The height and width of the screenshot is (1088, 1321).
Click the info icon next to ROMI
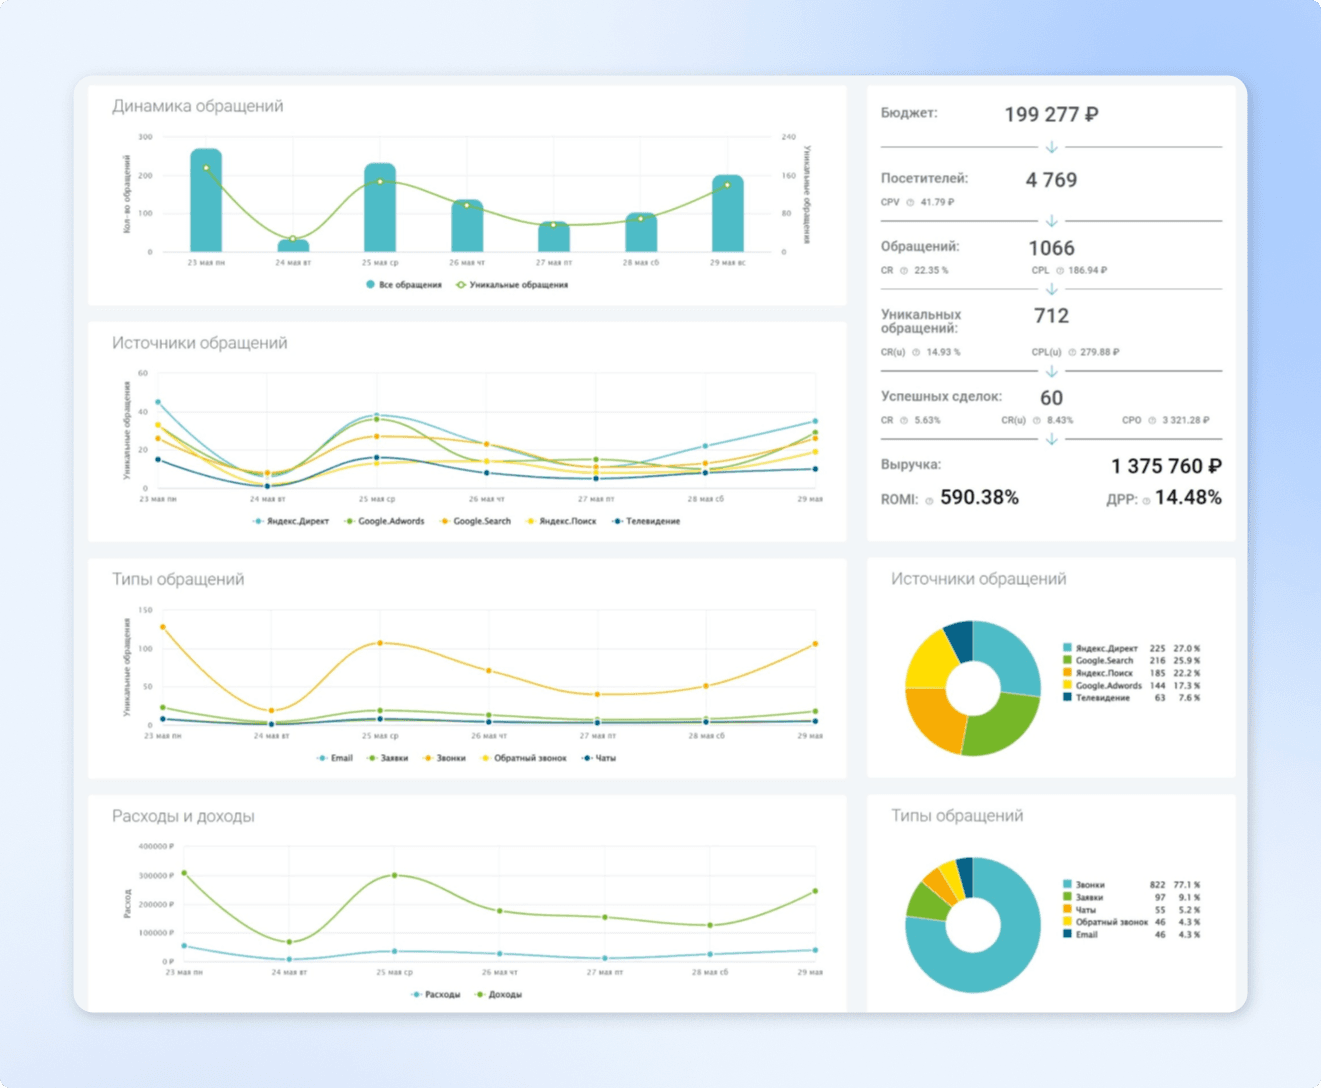point(929,501)
